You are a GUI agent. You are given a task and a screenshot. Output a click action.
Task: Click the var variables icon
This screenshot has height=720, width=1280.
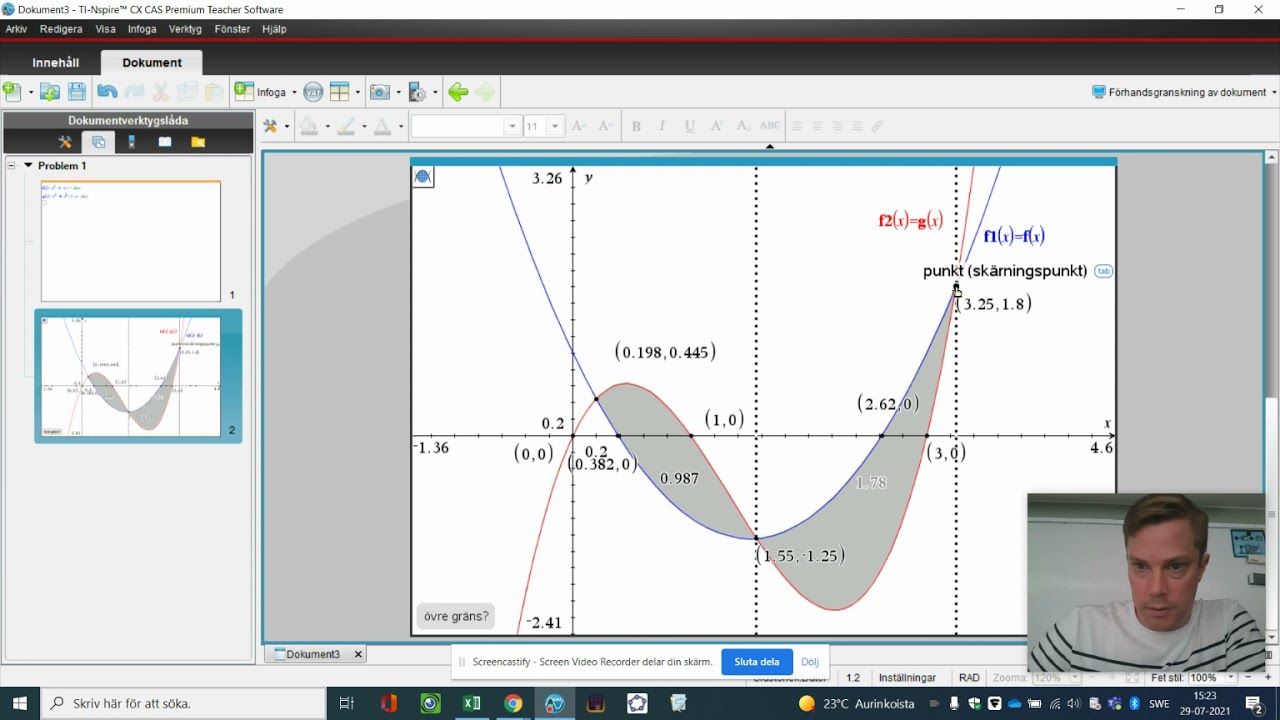coord(313,92)
